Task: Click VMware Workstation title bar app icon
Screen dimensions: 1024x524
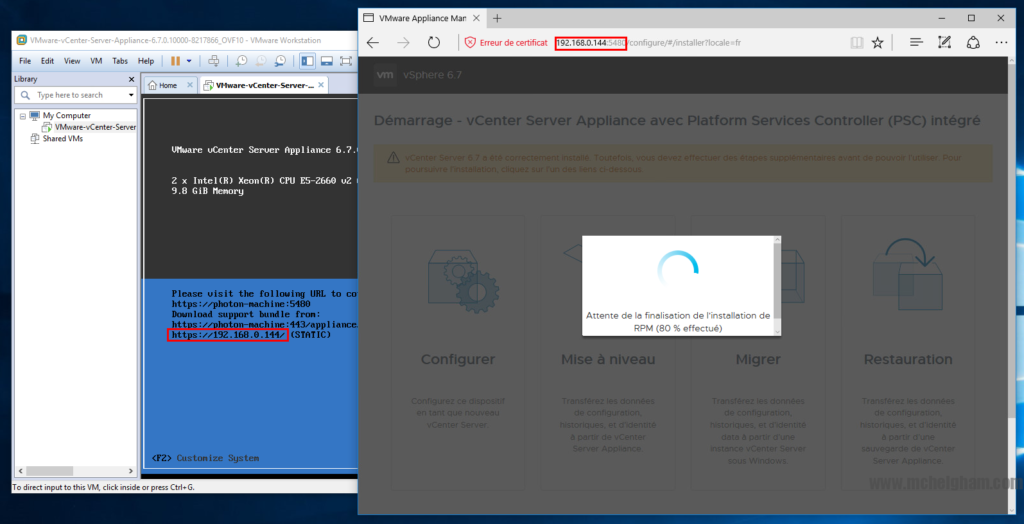Action: pyautogui.click(x=22, y=39)
